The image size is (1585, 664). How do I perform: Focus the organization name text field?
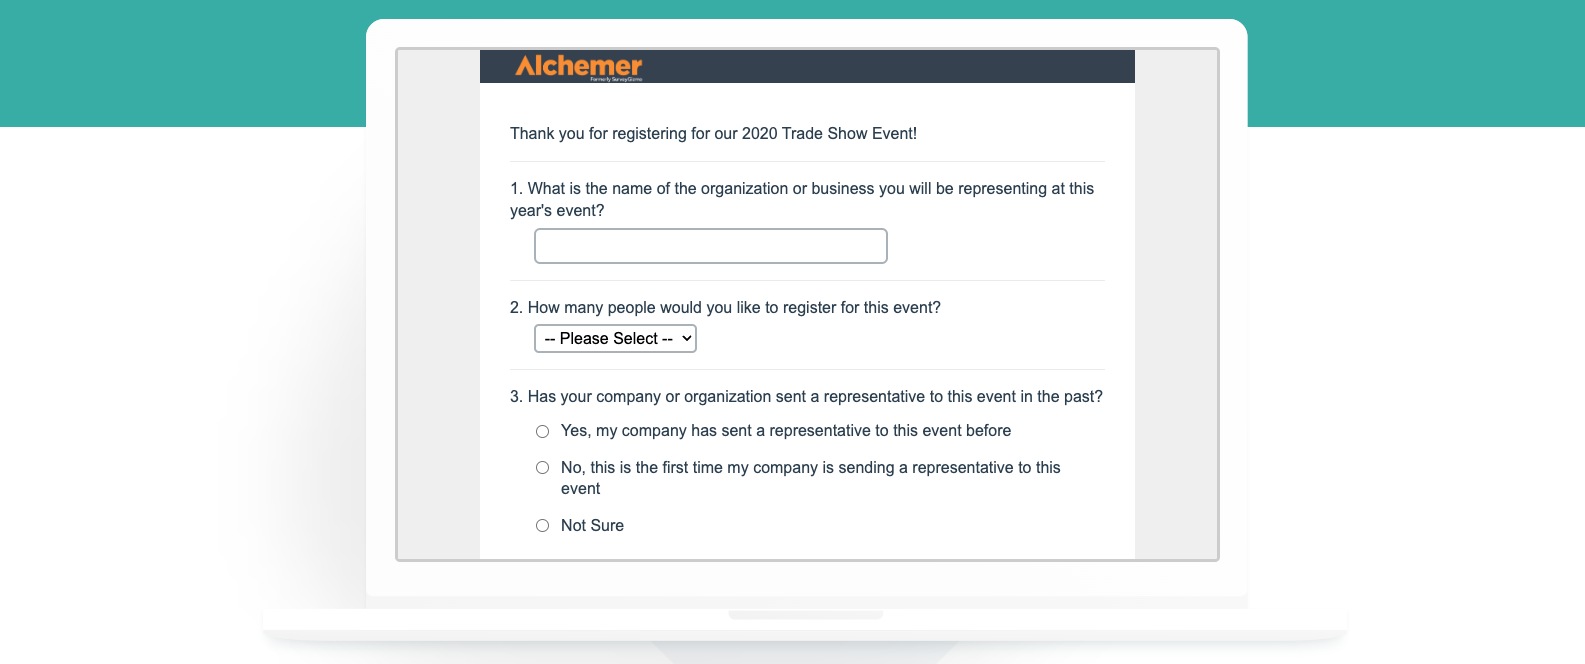pos(710,246)
